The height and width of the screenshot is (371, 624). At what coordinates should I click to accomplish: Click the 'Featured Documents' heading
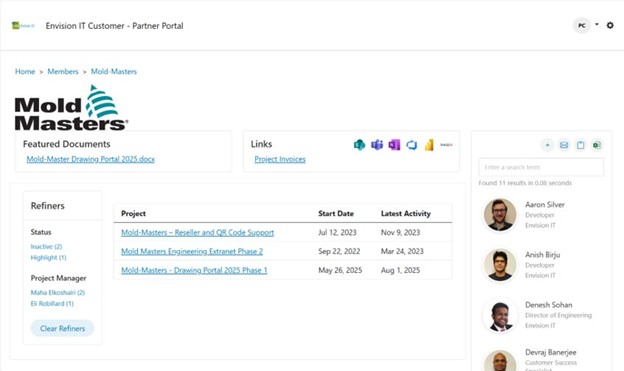click(66, 144)
